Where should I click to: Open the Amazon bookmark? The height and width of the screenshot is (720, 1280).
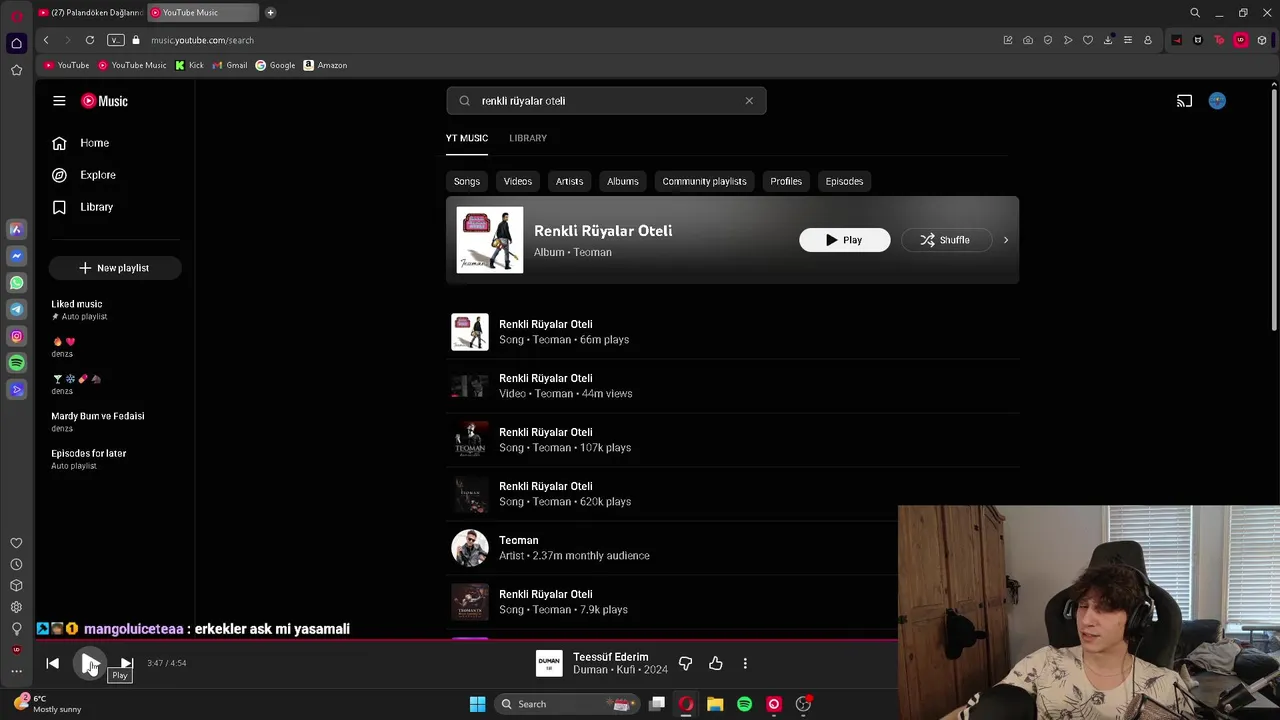click(325, 65)
